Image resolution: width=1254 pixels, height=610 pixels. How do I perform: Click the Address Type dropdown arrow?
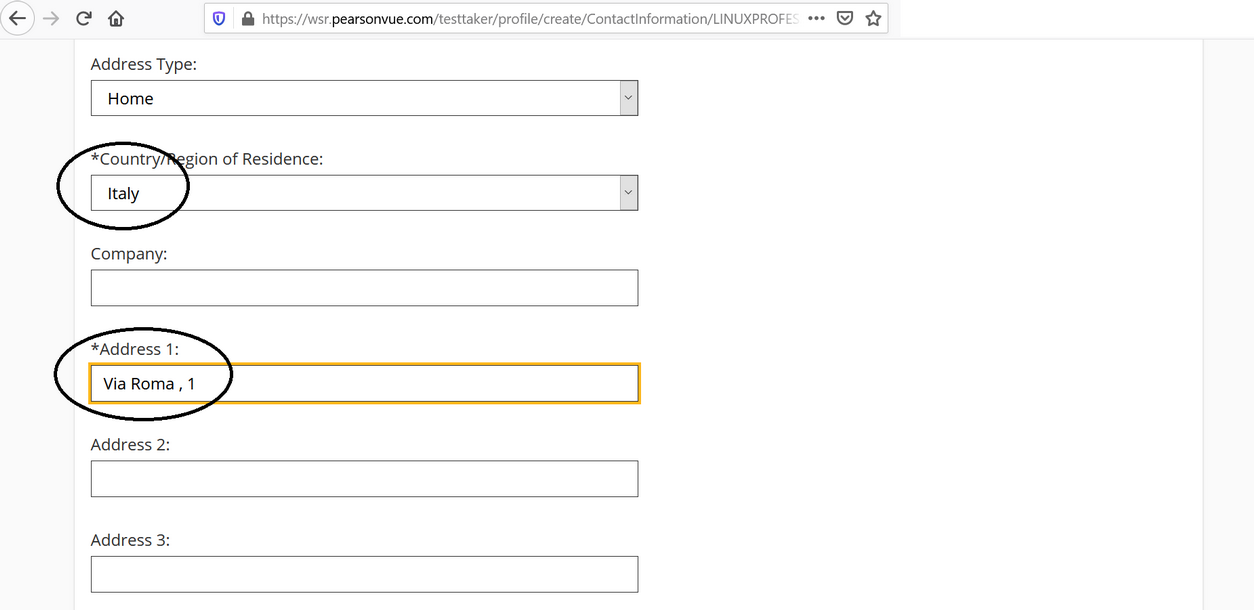[x=628, y=98]
